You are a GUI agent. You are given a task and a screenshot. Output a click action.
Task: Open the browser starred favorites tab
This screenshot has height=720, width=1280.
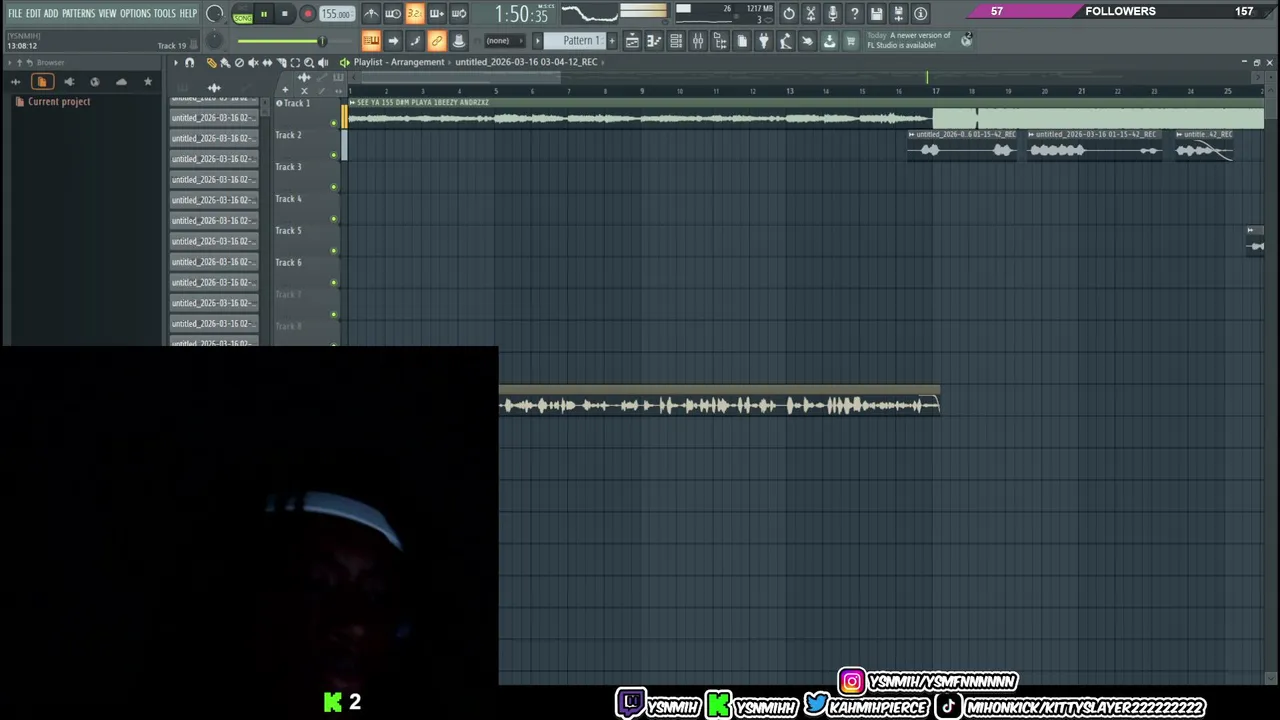[148, 82]
